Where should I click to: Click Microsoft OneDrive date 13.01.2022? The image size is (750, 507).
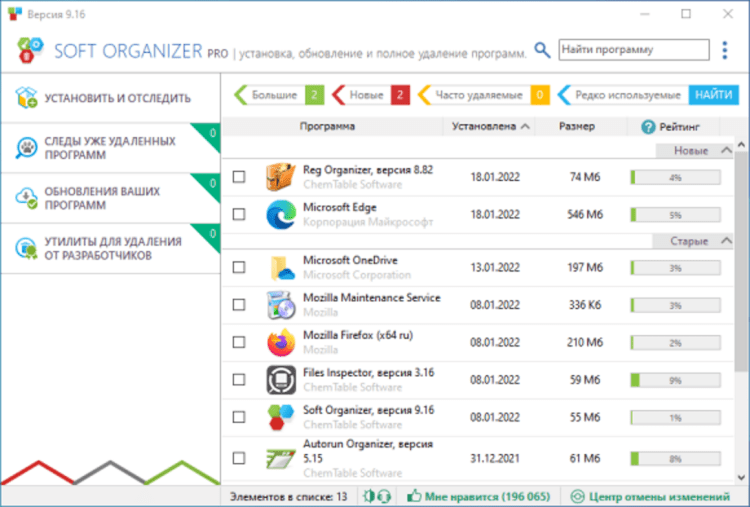coord(495,267)
